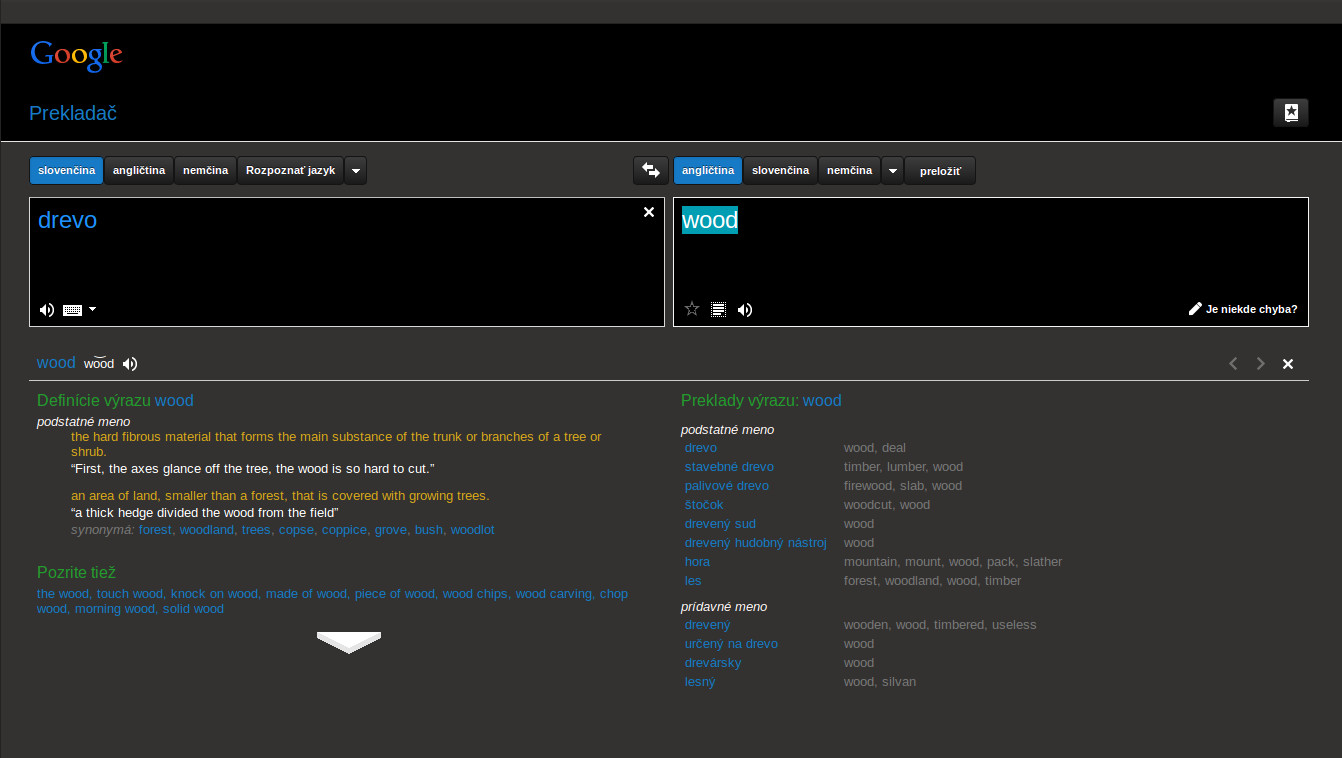Expand more definitions with down arrow
Viewport: 1342px width, 758px height.
[x=349, y=642]
